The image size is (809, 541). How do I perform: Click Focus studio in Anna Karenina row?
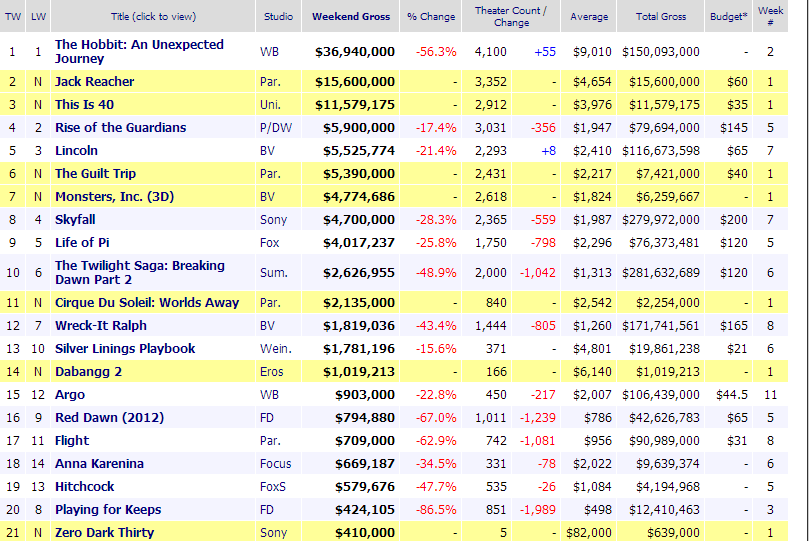(x=276, y=464)
